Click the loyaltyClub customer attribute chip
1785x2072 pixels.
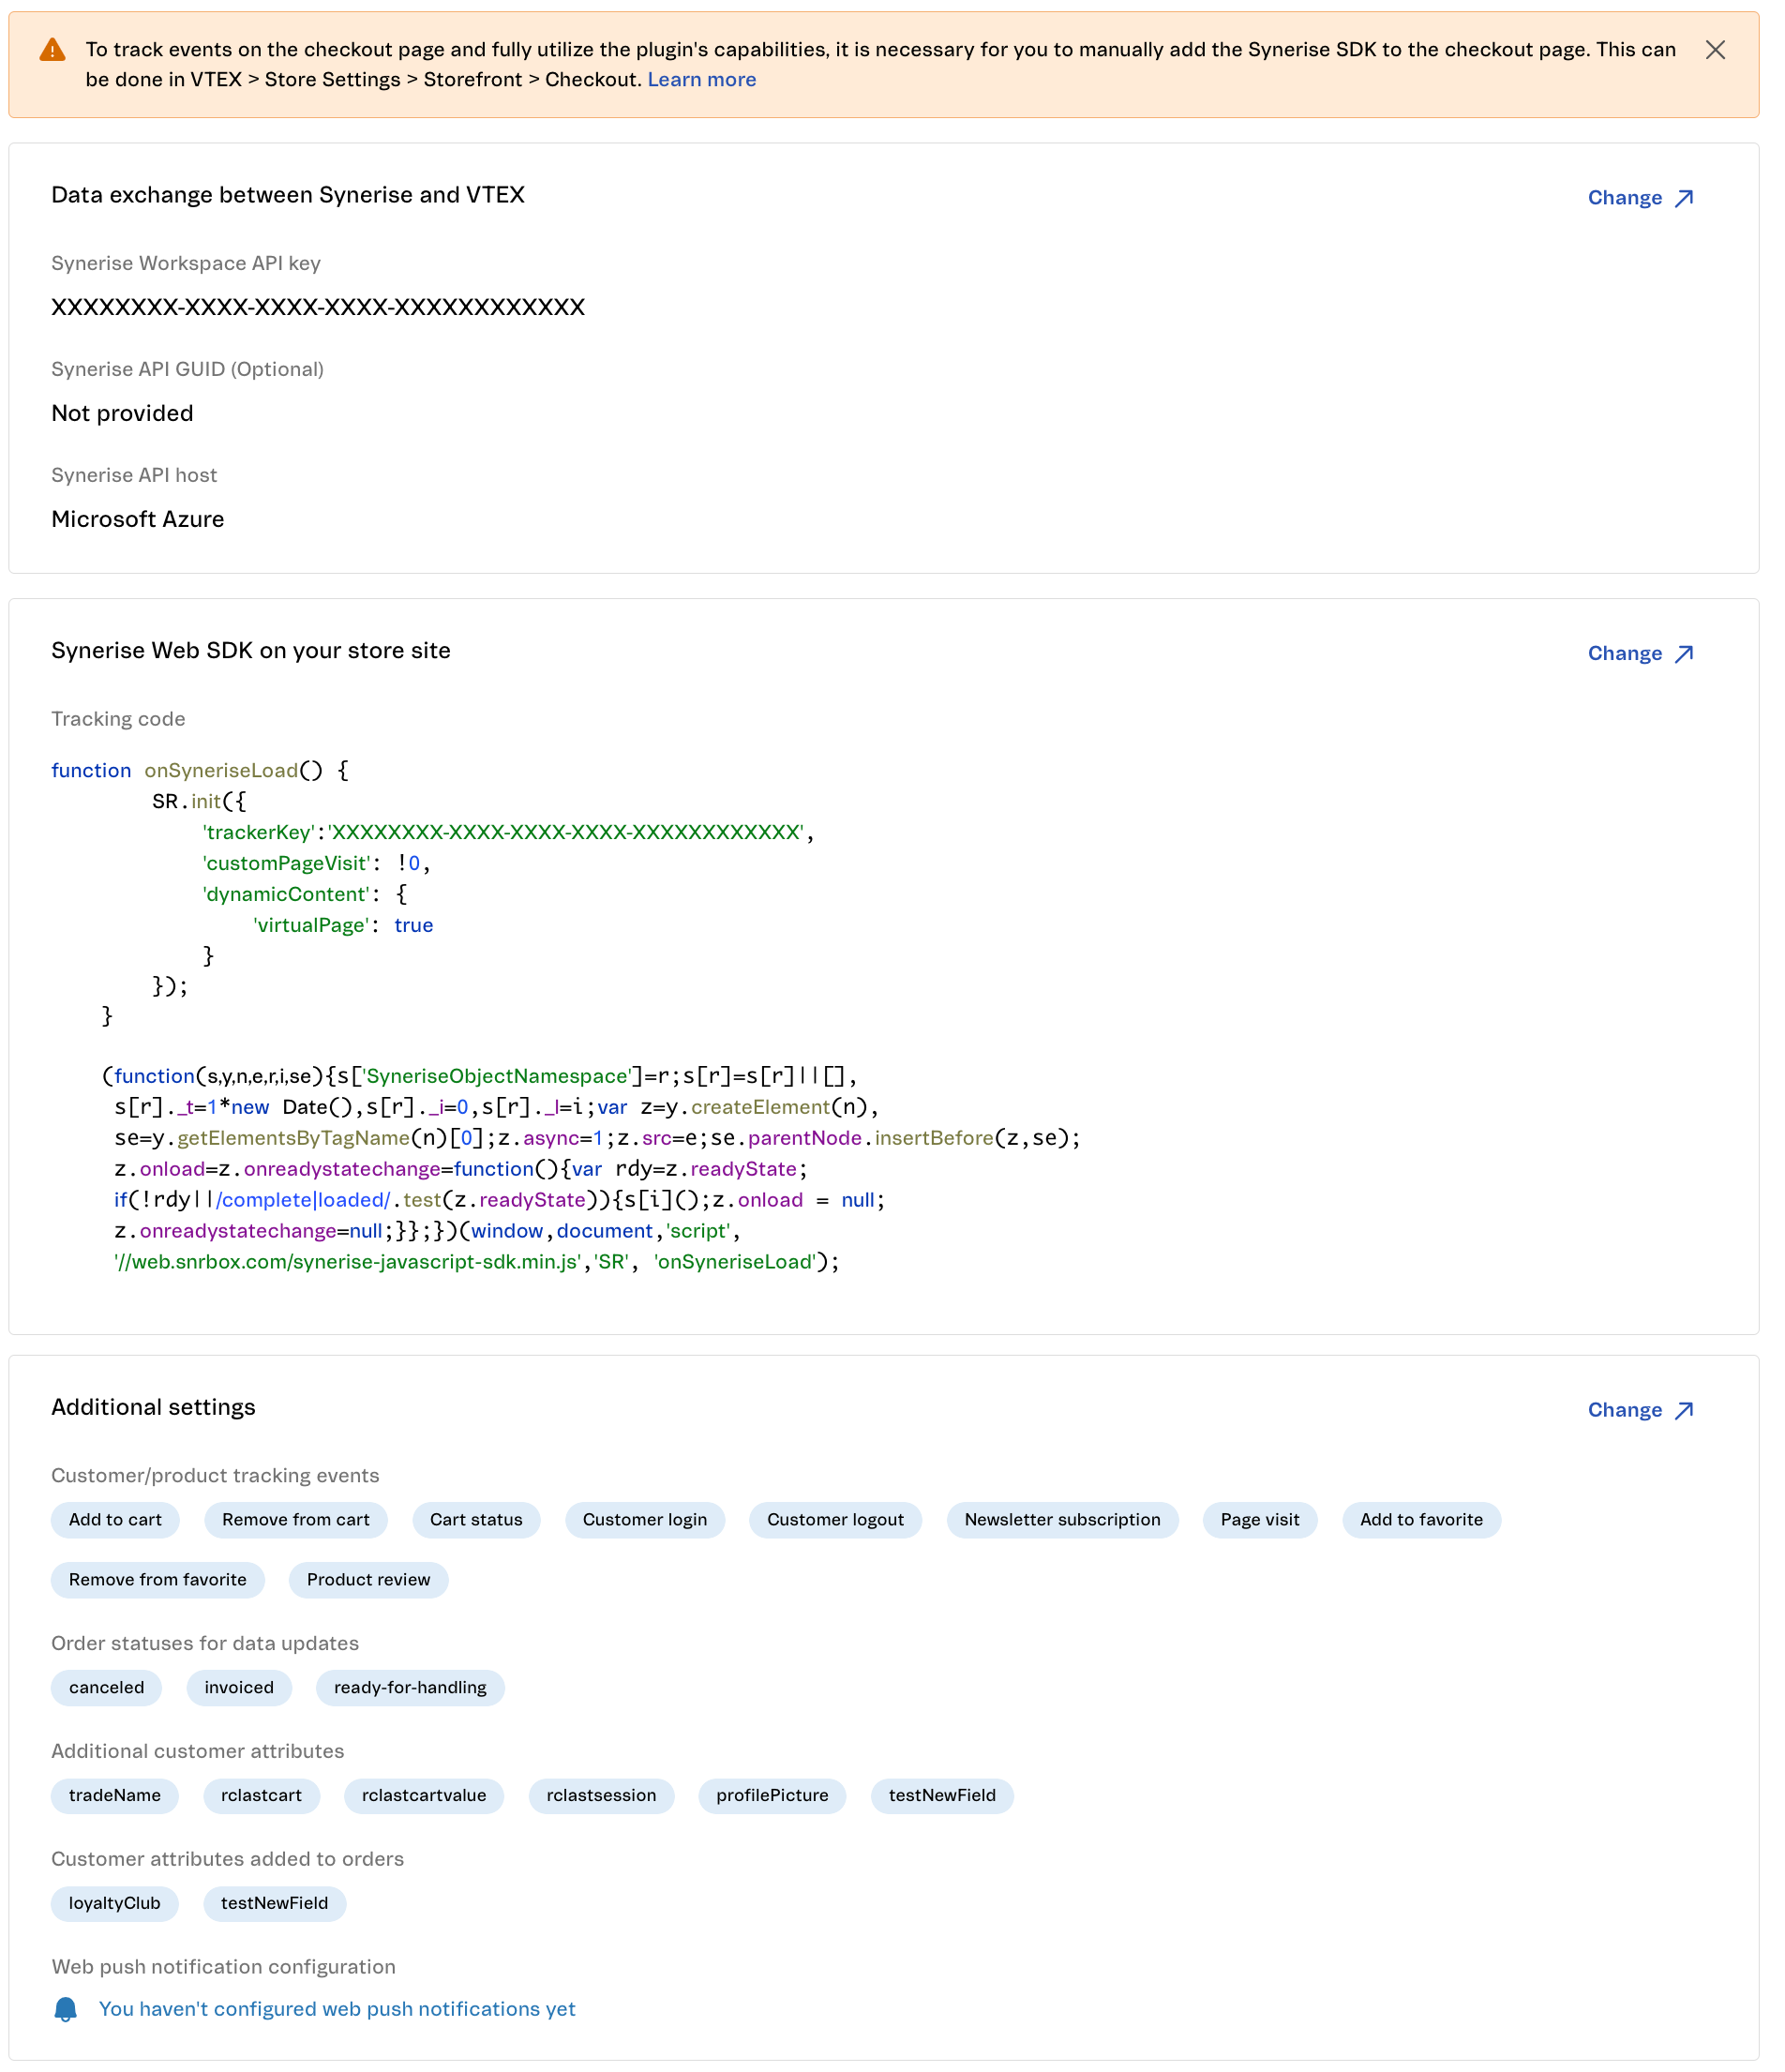pos(114,1903)
